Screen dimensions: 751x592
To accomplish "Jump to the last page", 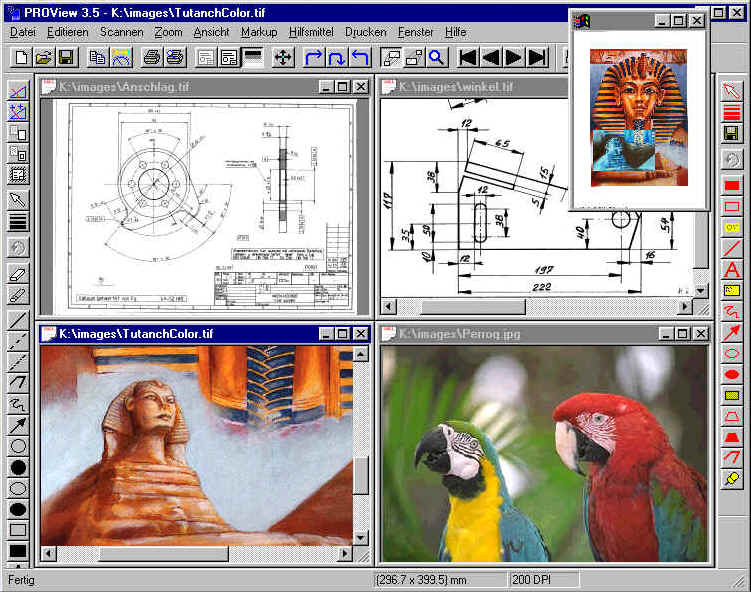I will [536, 57].
